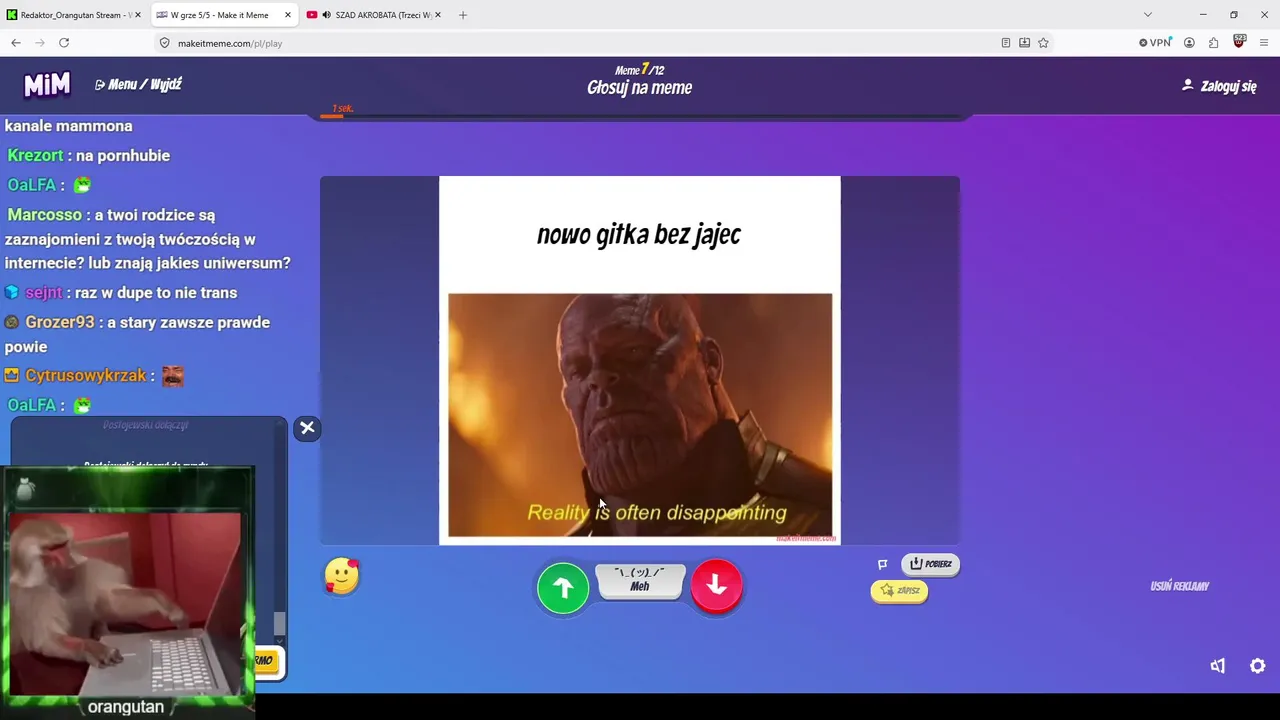Screen dimensions: 1280x720
Task: Close the SZAD AKROBATA tab
Action: click(x=438, y=15)
